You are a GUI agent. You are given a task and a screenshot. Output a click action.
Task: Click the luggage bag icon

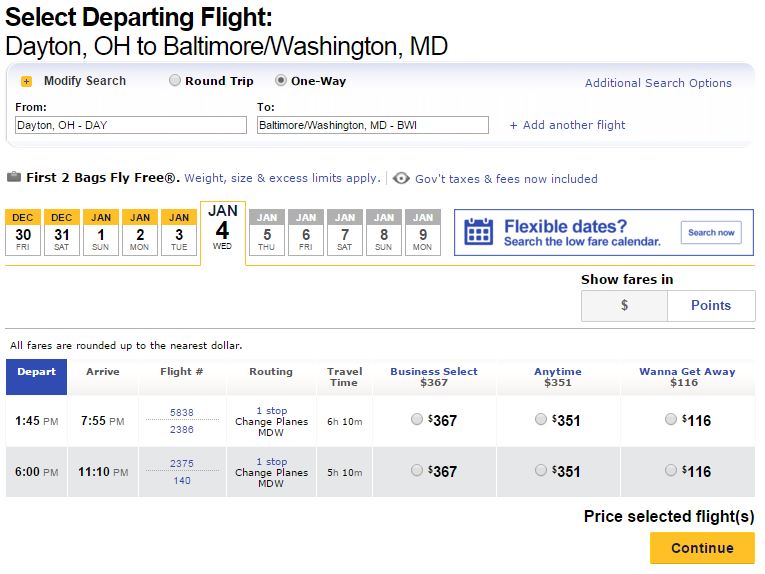[x=14, y=178]
